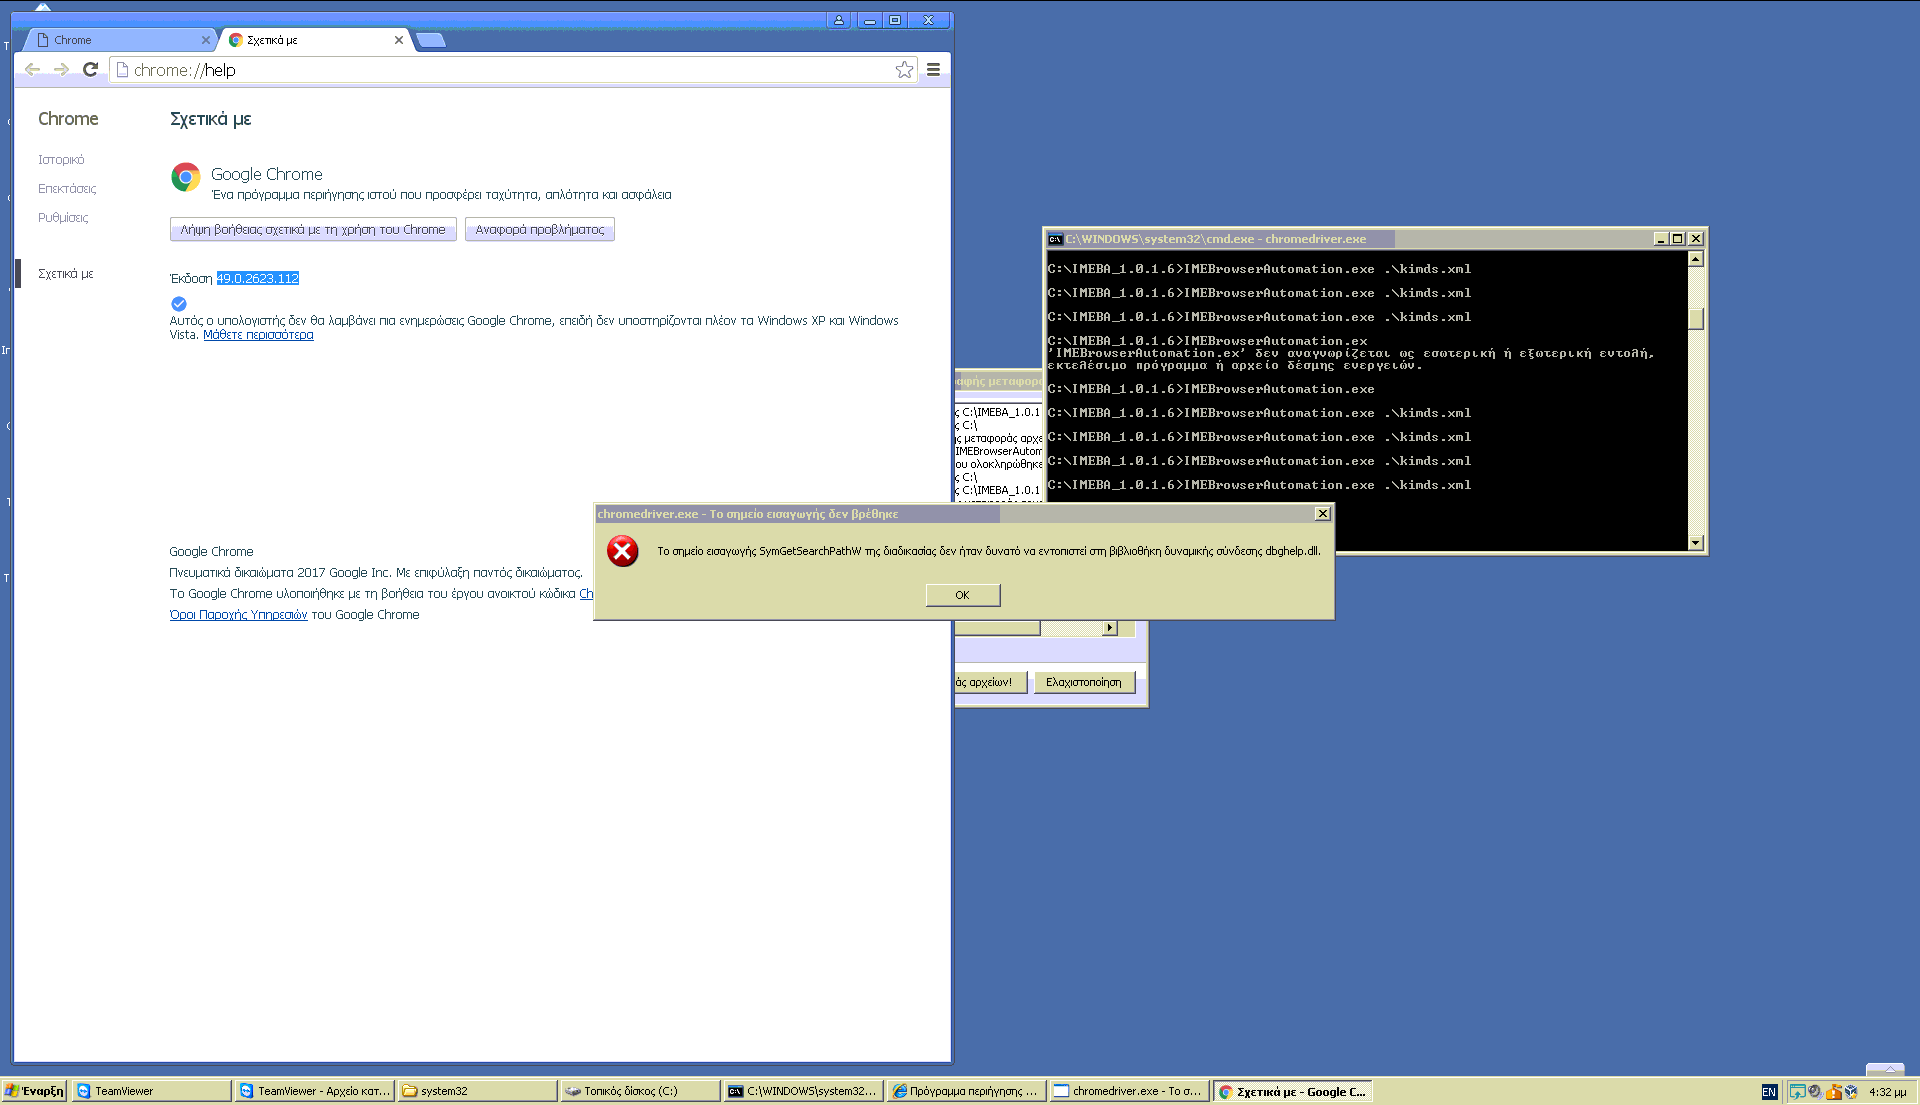This screenshot has width=1920, height=1105.
Task: Open Chrome's hamburger menu
Action: [x=933, y=69]
